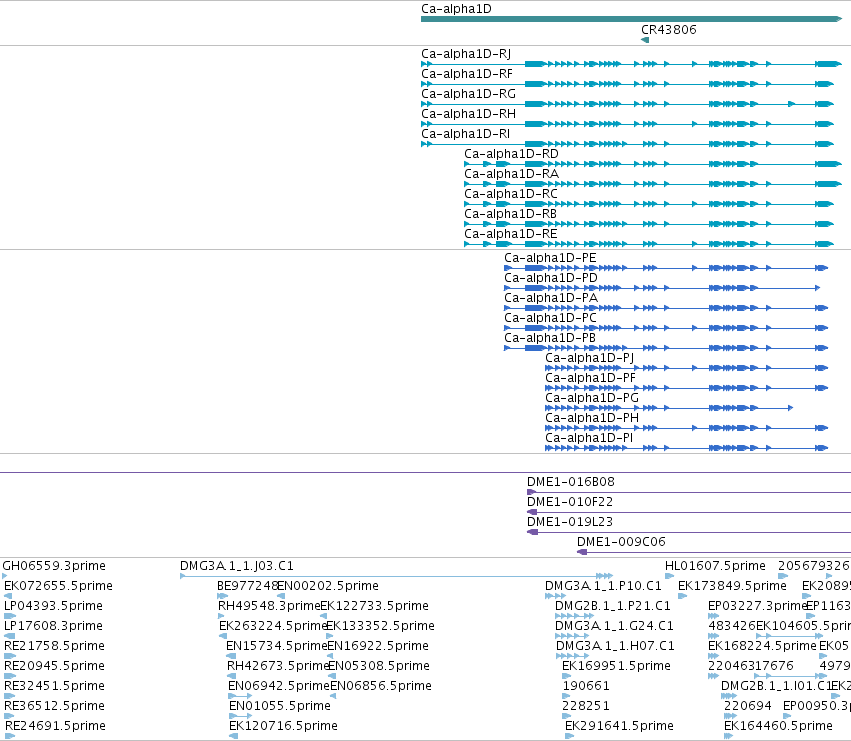The height and width of the screenshot is (741, 851).
Task: Click the DME1-019L23 label
Action: pos(569,522)
